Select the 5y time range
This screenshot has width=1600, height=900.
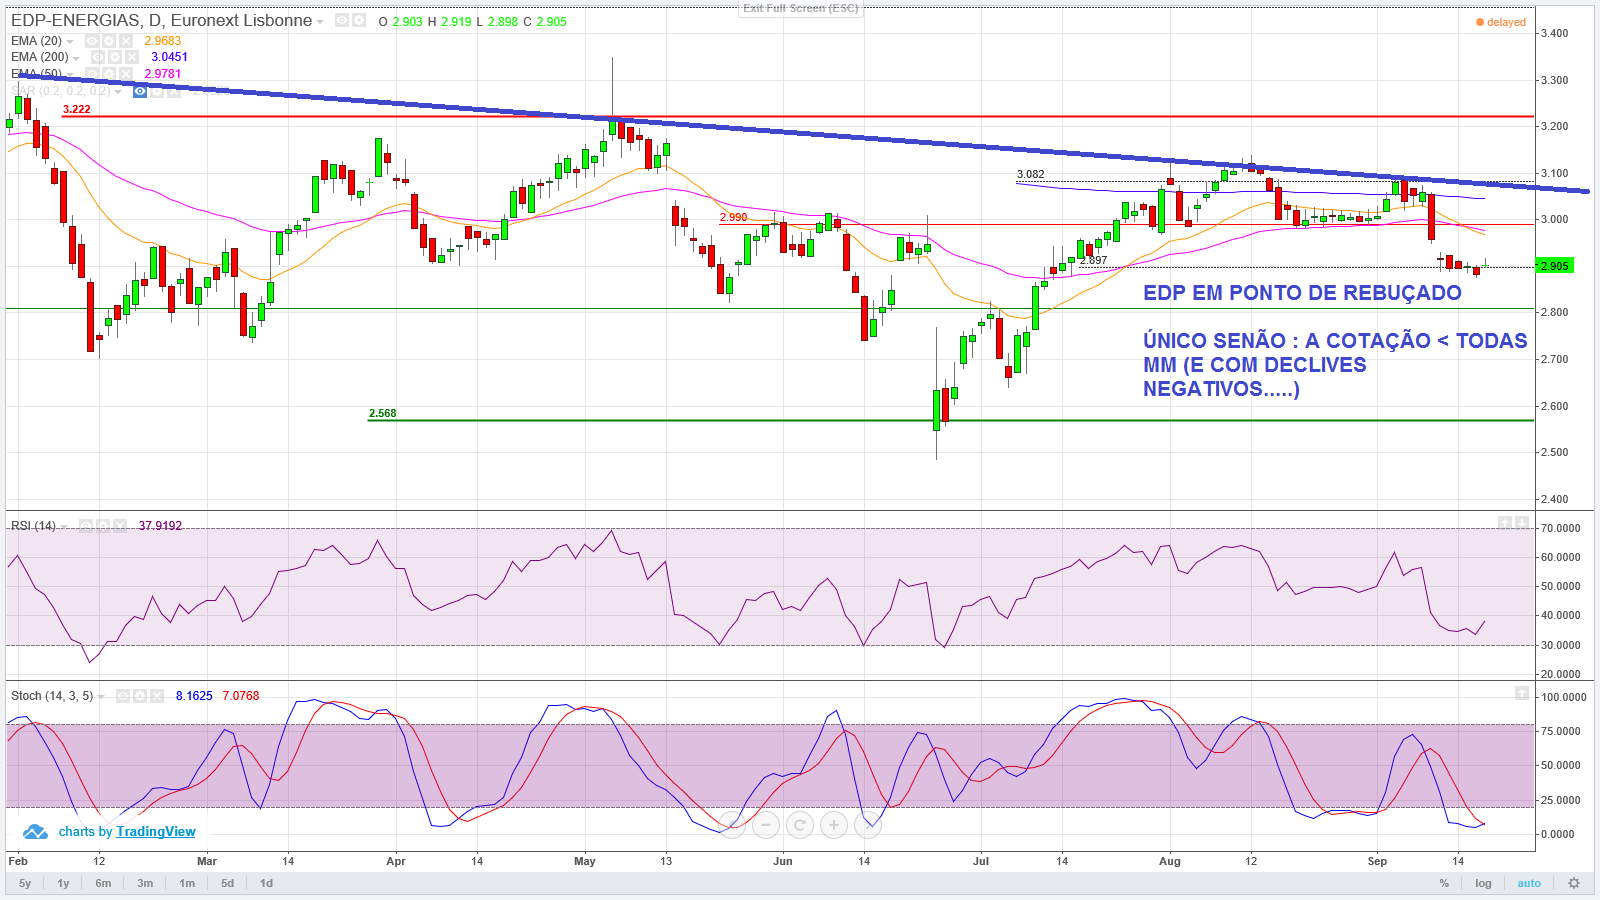25,883
